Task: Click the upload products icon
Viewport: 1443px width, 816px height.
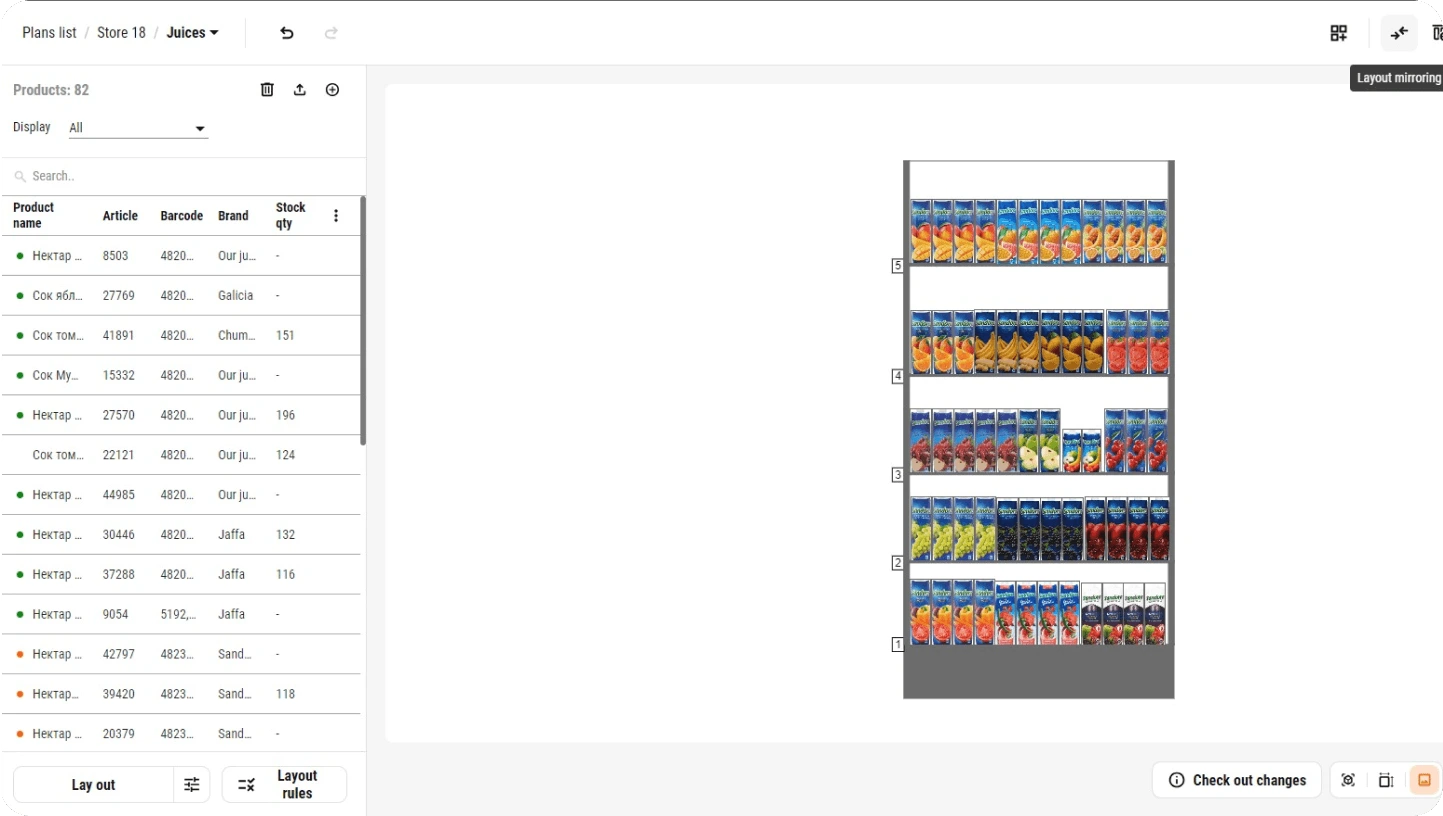Action: pyautogui.click(x=300, y=90)
